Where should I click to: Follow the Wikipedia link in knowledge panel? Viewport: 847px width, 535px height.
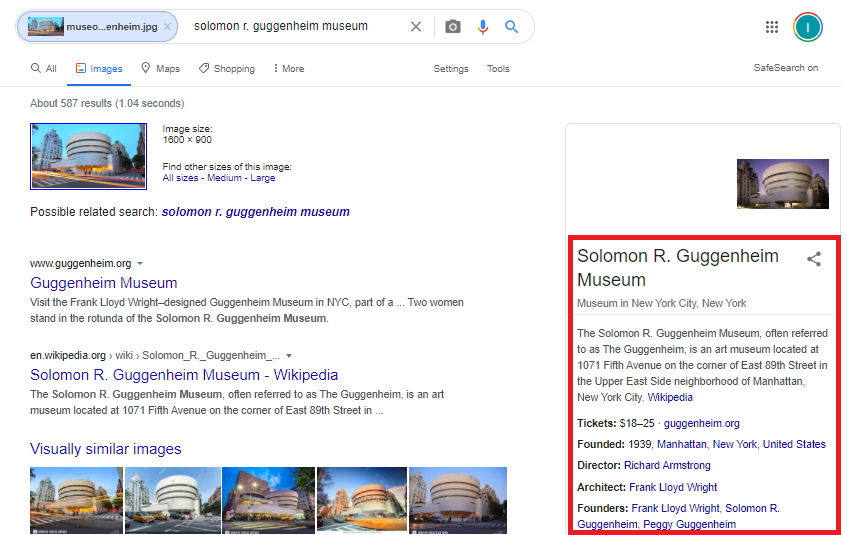670,397
